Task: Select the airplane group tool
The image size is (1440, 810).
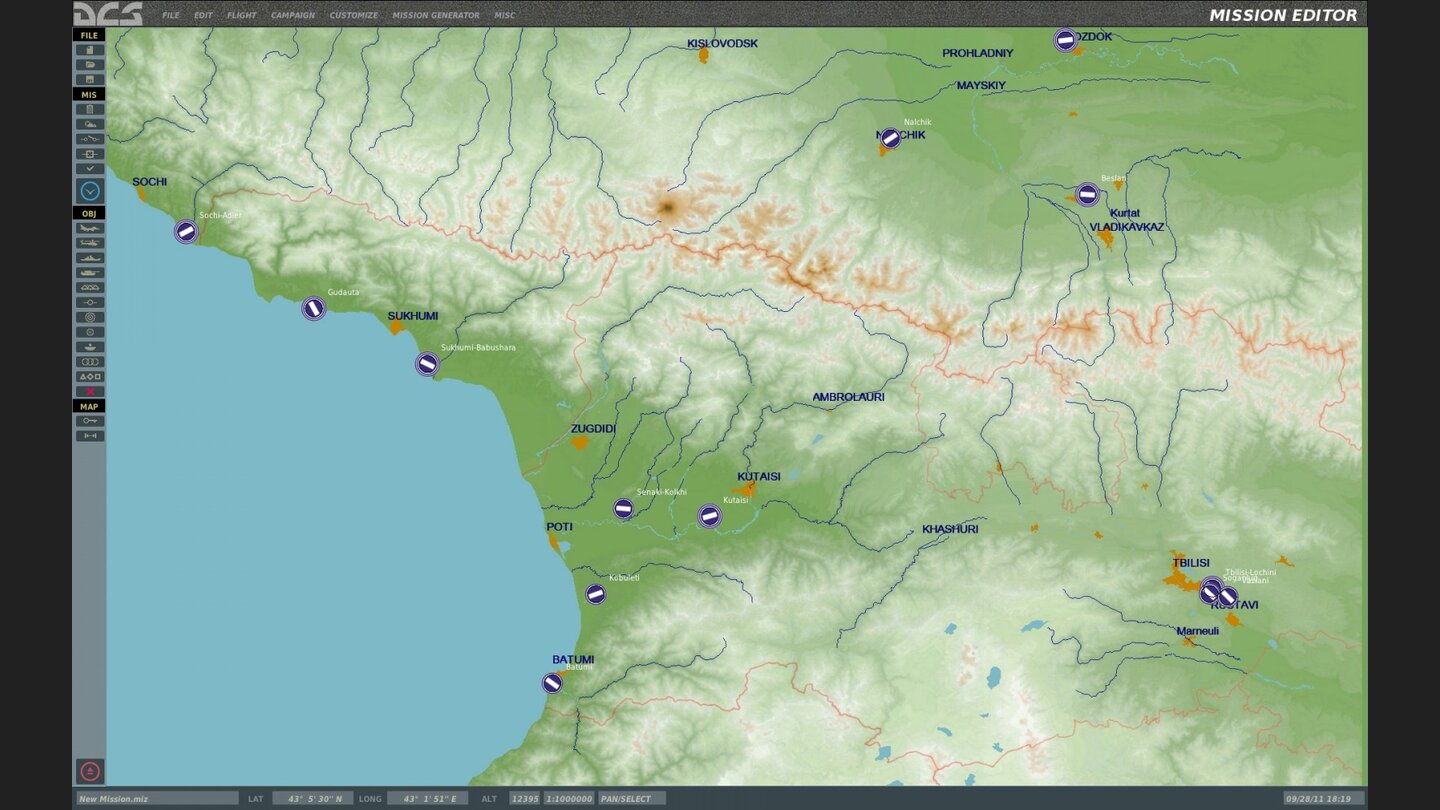Action: 90,228
